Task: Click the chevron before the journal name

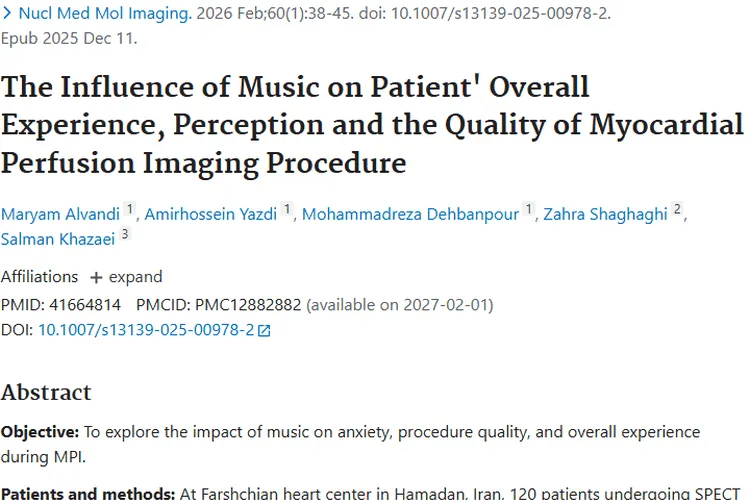Action: (8, 15)
